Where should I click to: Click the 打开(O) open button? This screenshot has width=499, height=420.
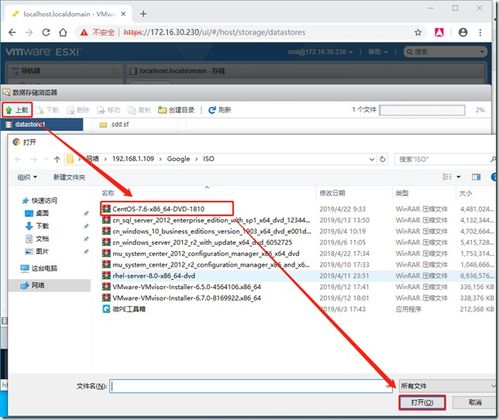coord(422,402)
